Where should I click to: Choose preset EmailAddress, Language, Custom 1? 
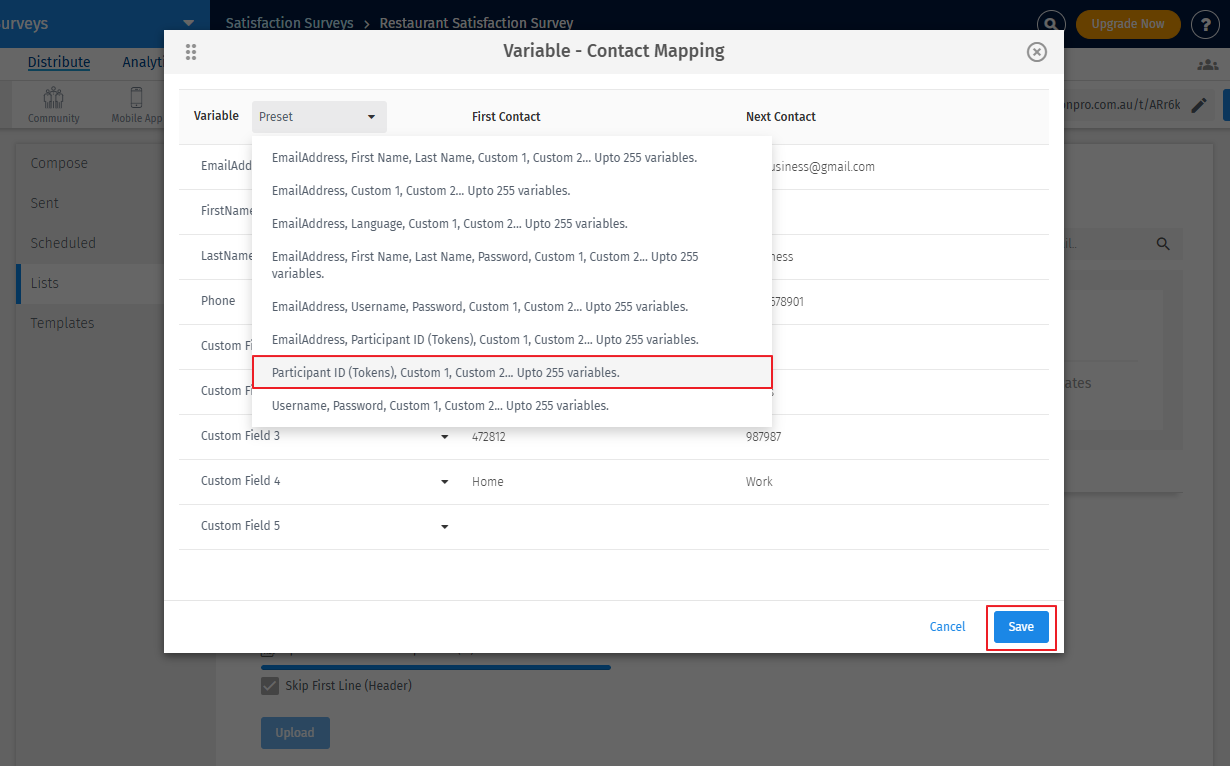[512, 224]
